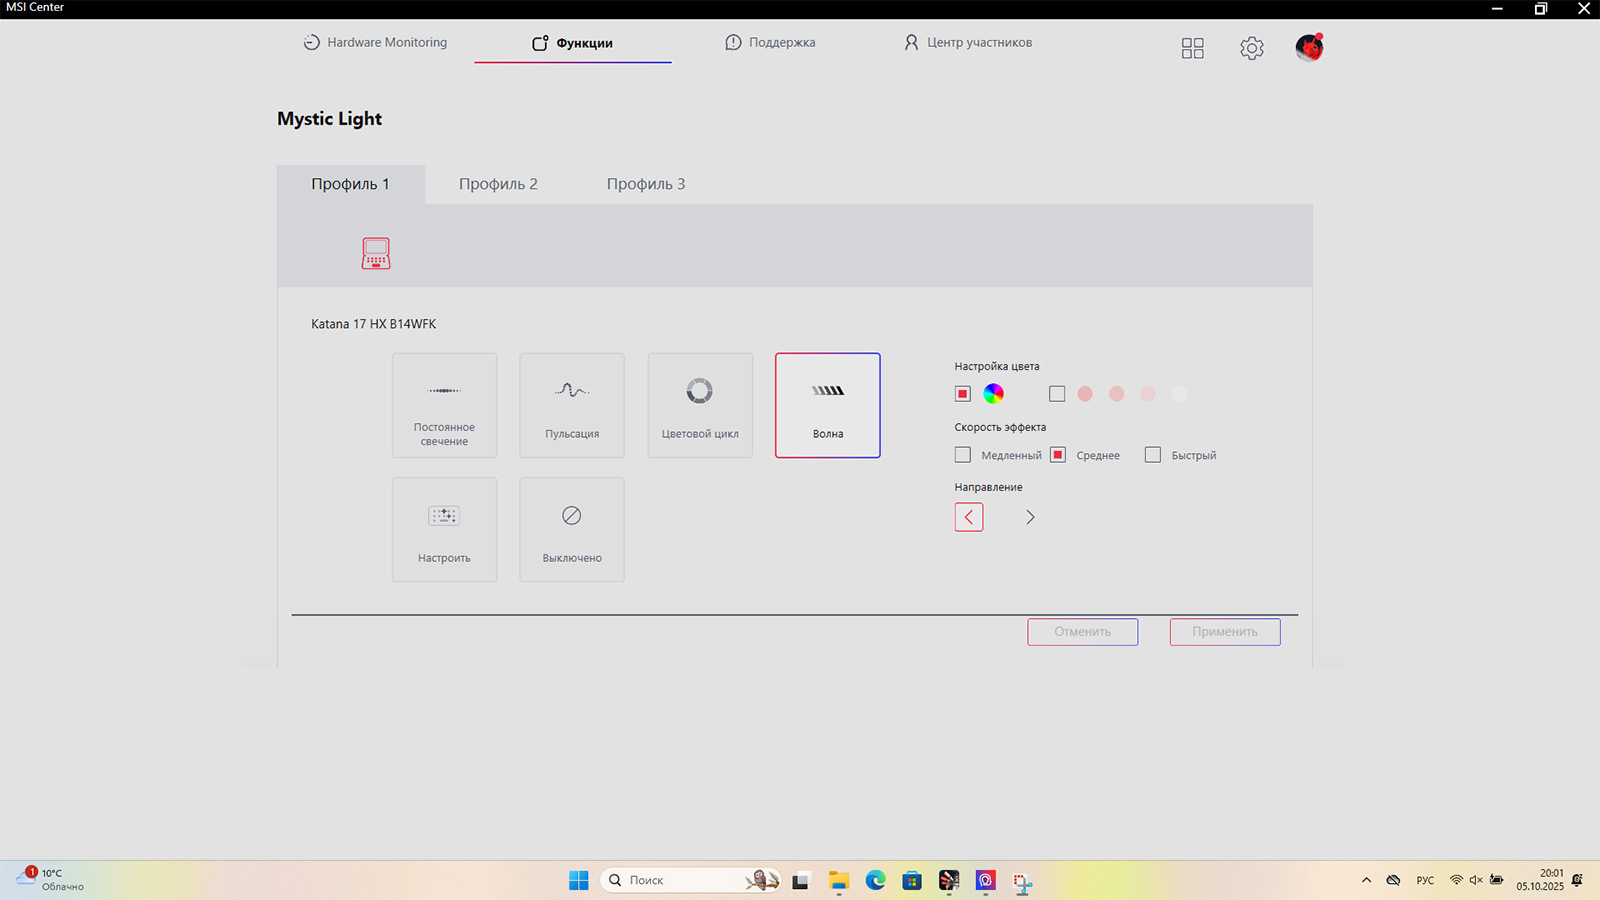Enable slow speed checkbox (Медленный)
The height and width of the screenshot is (900, 1600).
click(x=963, y=455)
